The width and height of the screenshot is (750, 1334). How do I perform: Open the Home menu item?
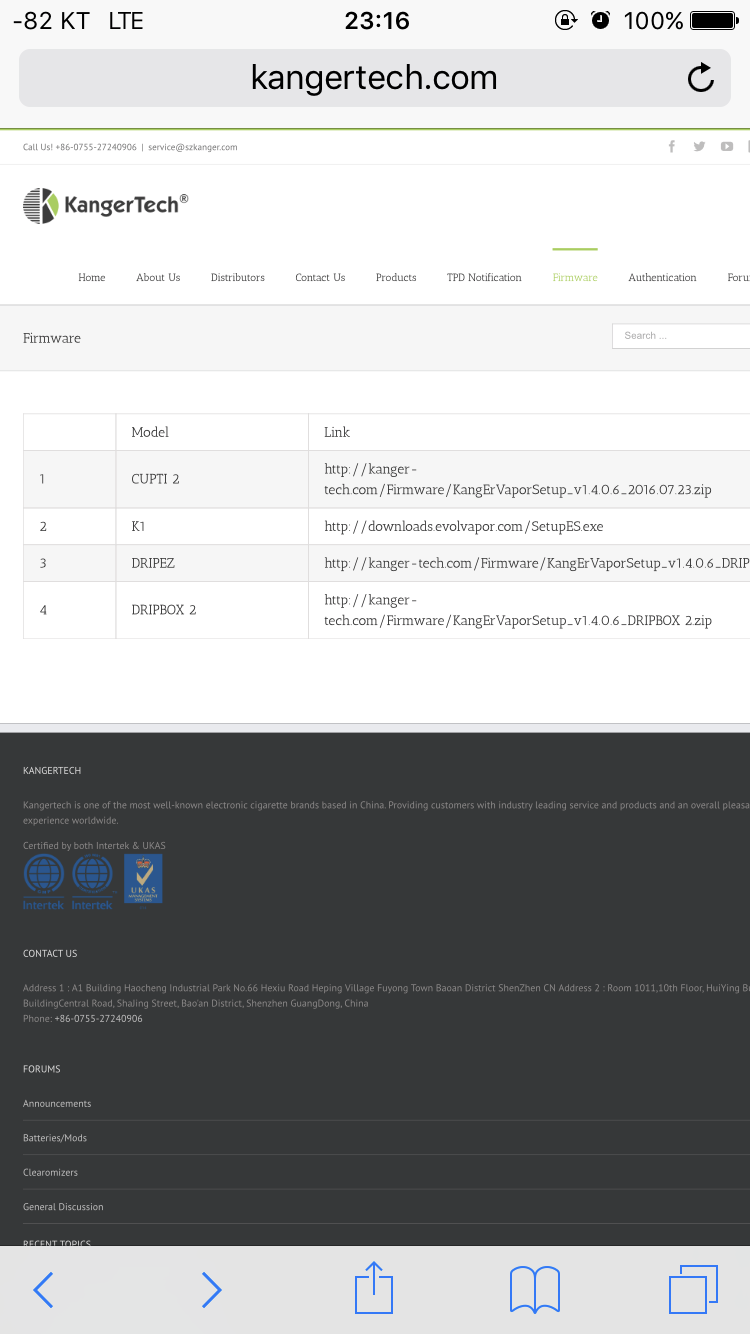pyautogui.click(x=92, y=277)
